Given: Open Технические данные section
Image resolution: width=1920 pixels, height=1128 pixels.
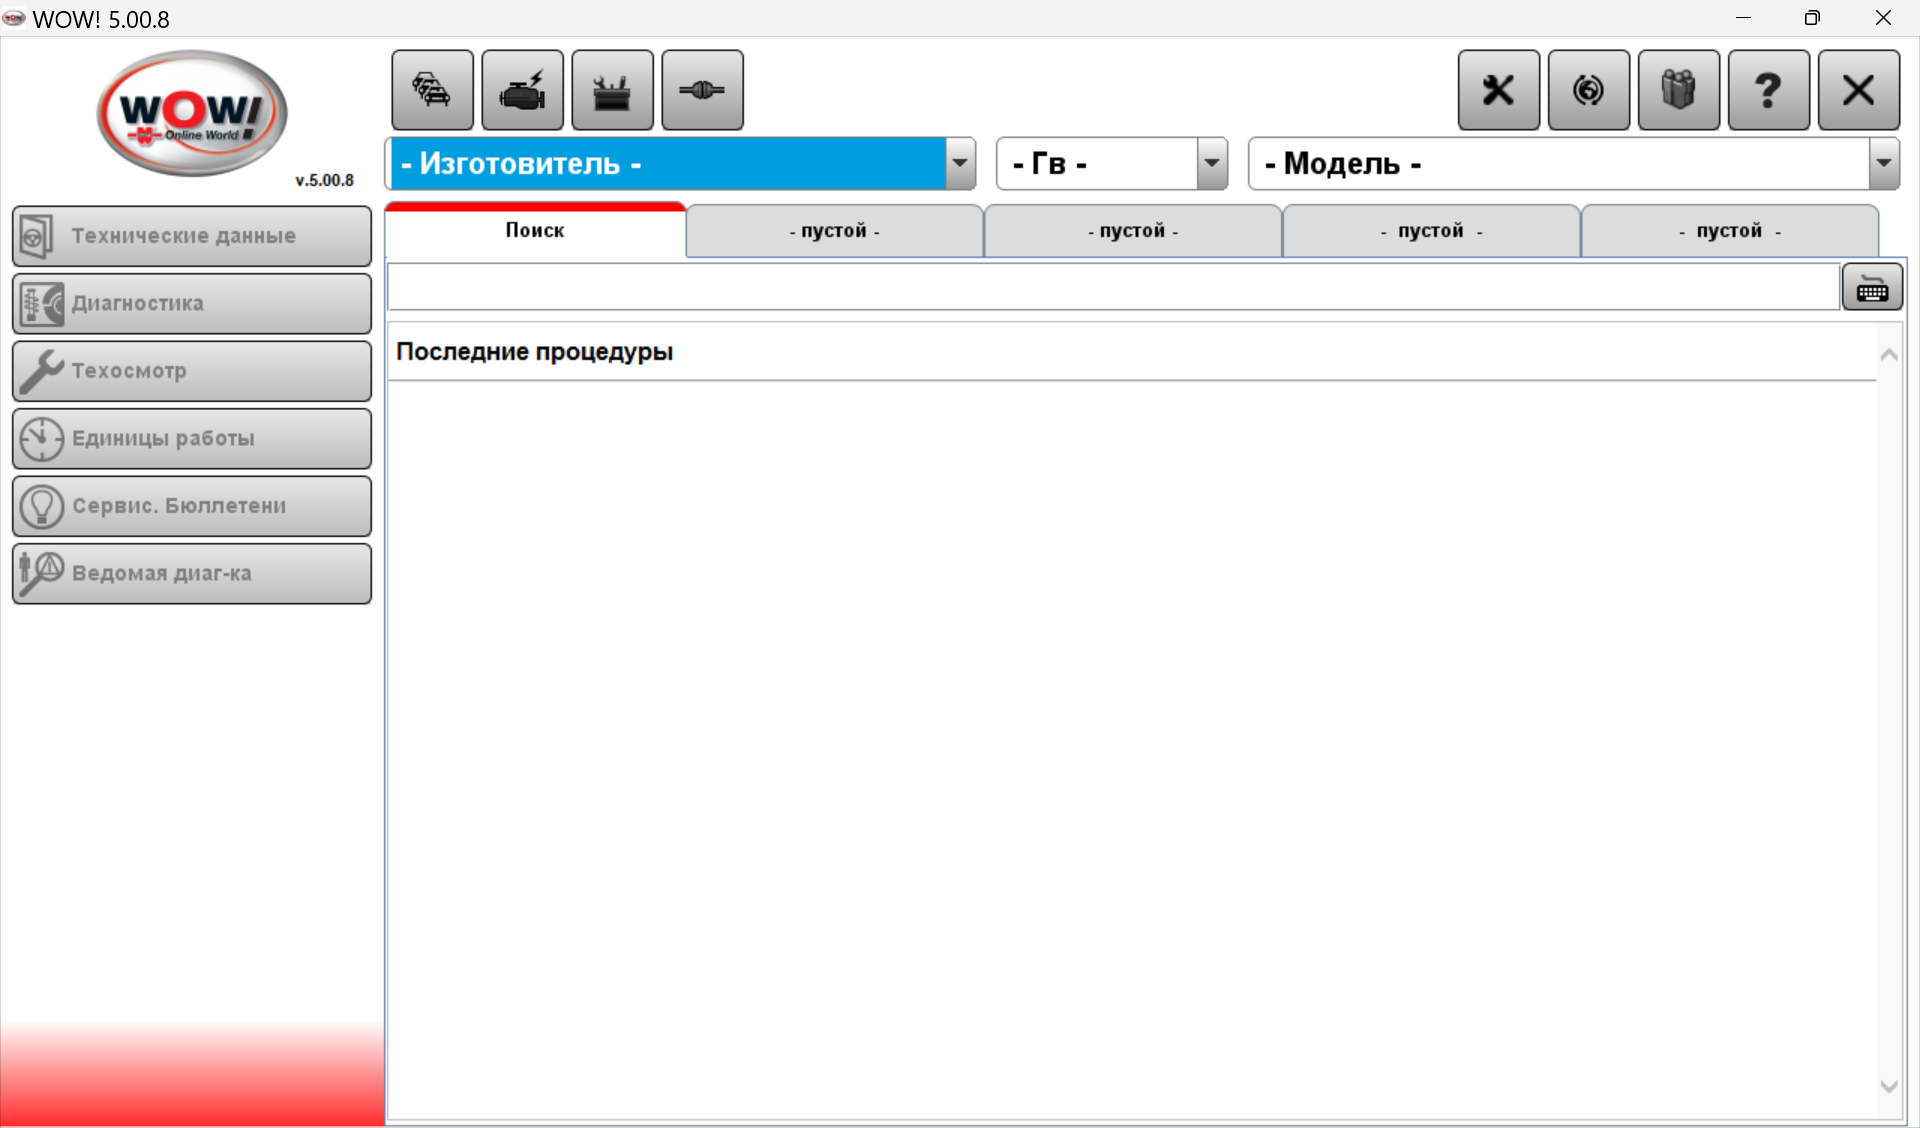Looking at the screenshot, I should click(x=192, y=236).
